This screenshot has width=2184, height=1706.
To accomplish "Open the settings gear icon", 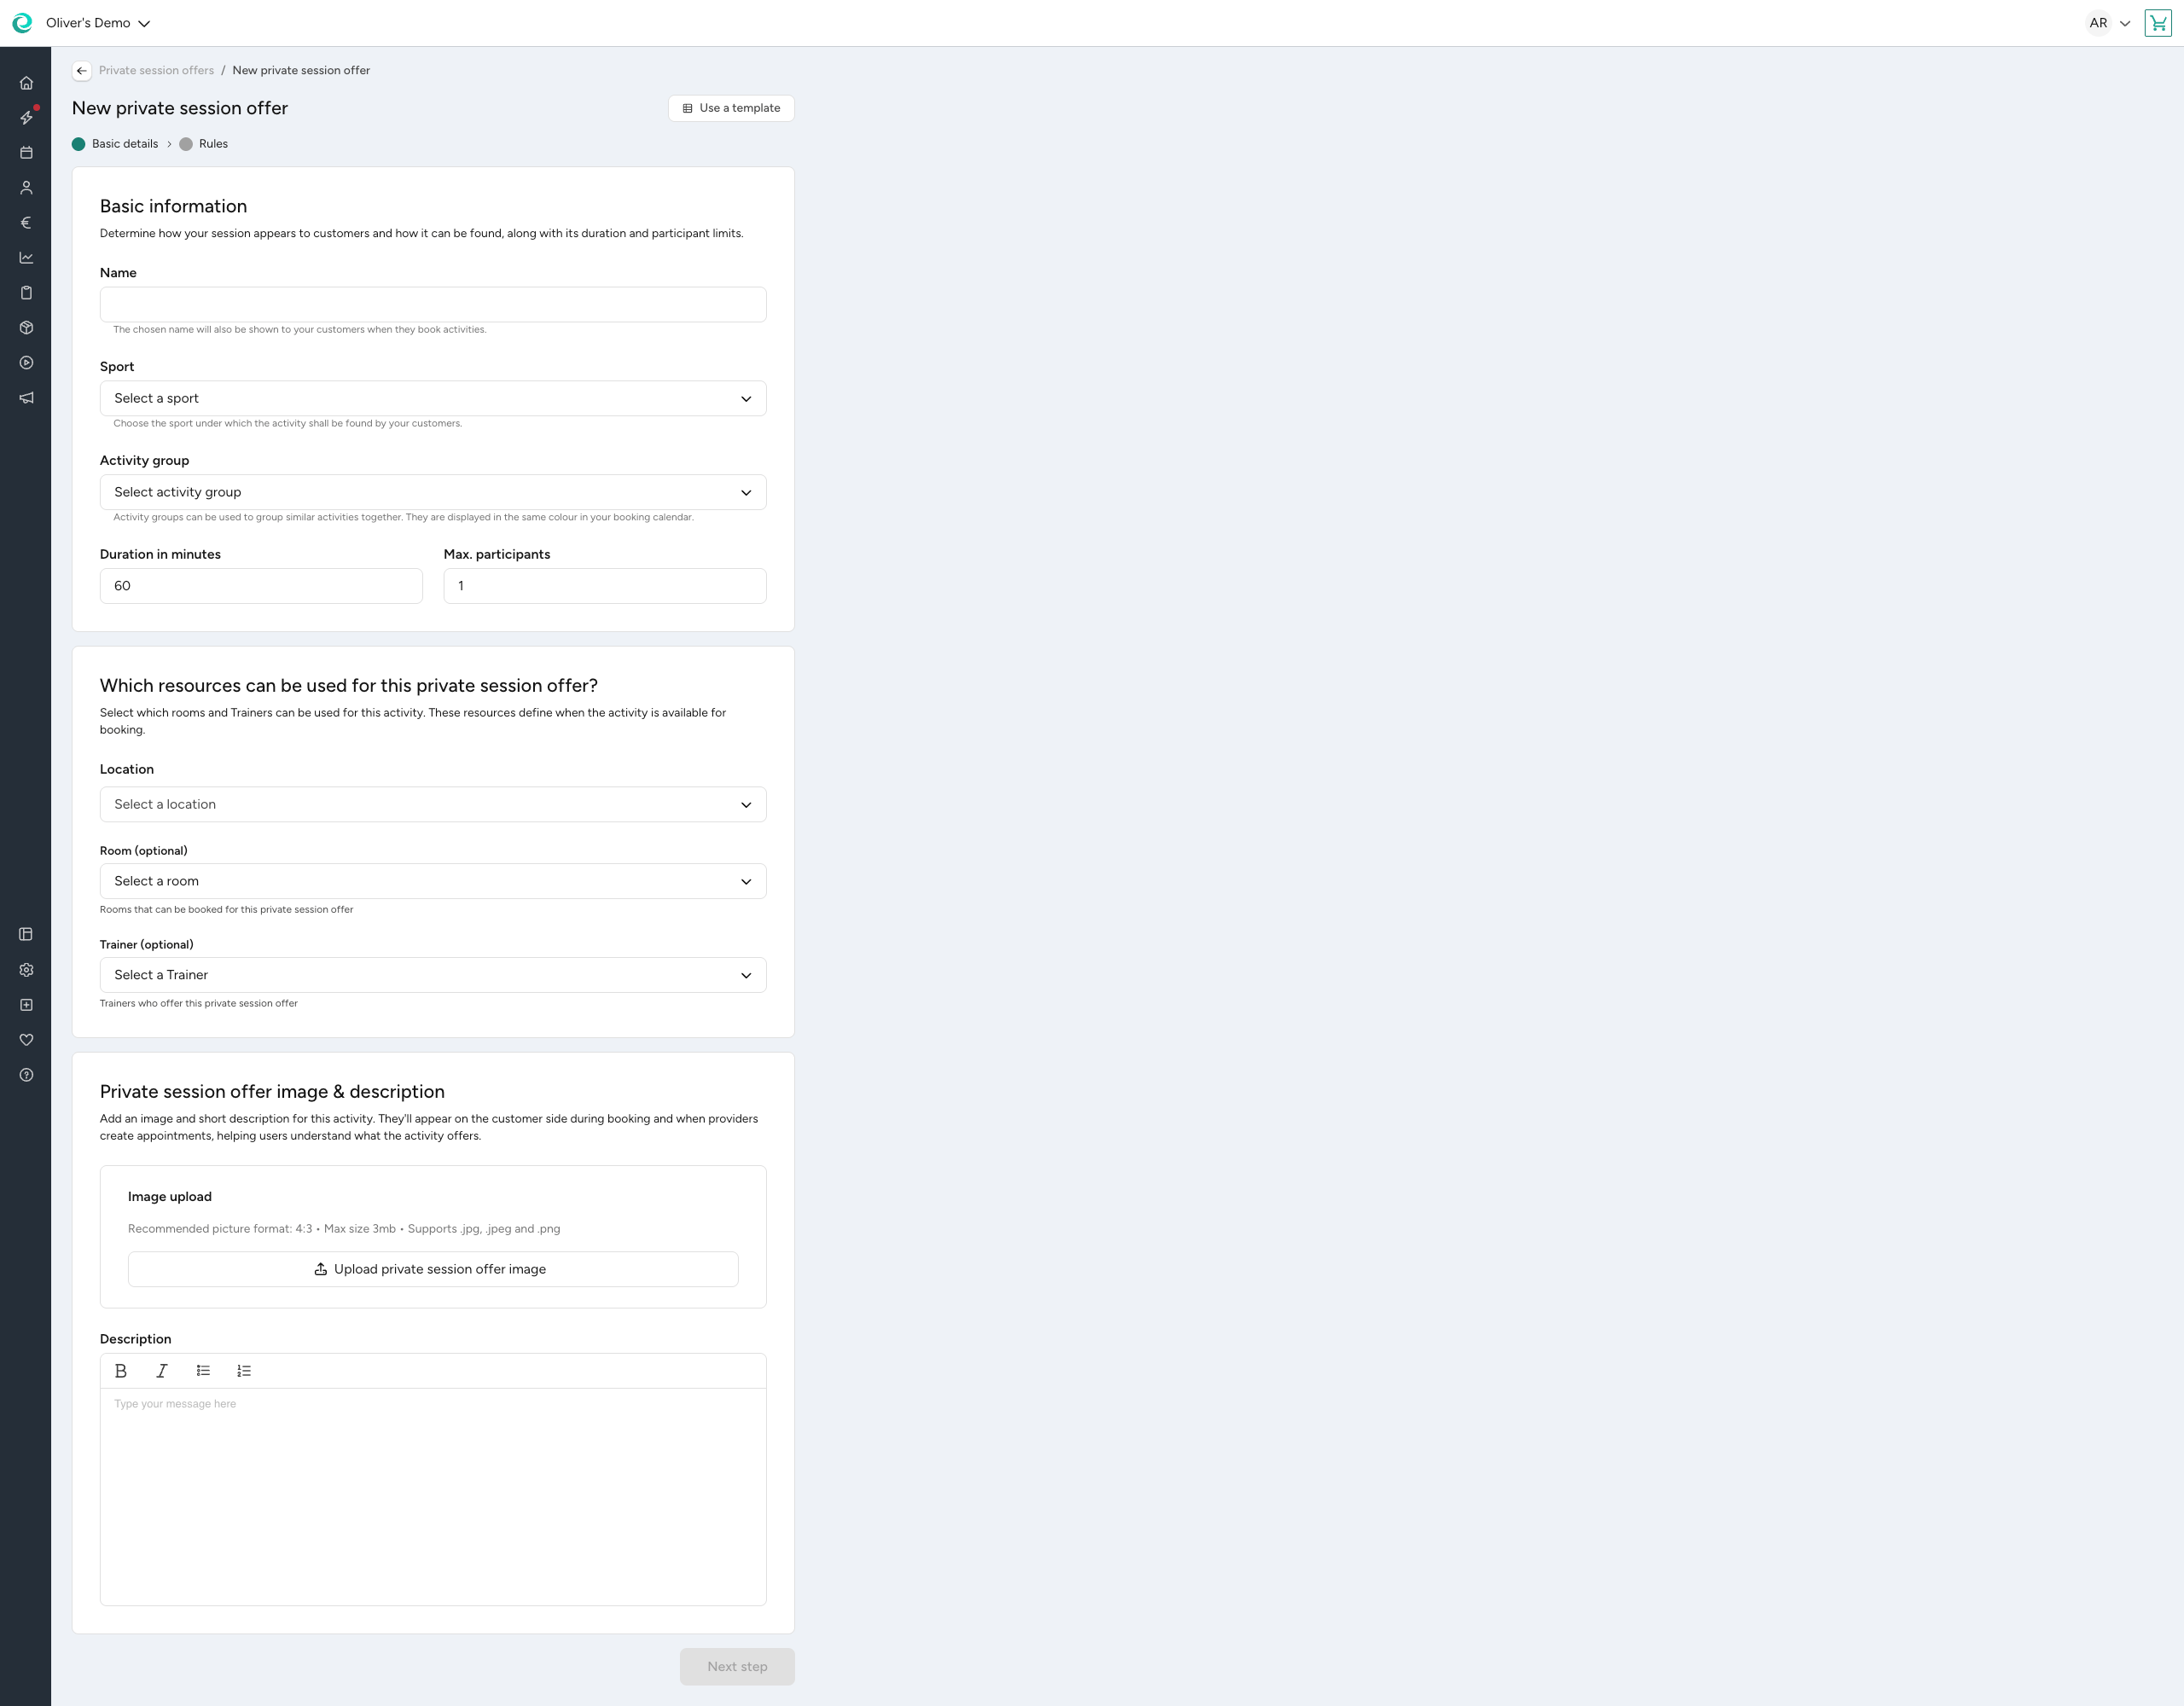I will click(x=26, y=970).
